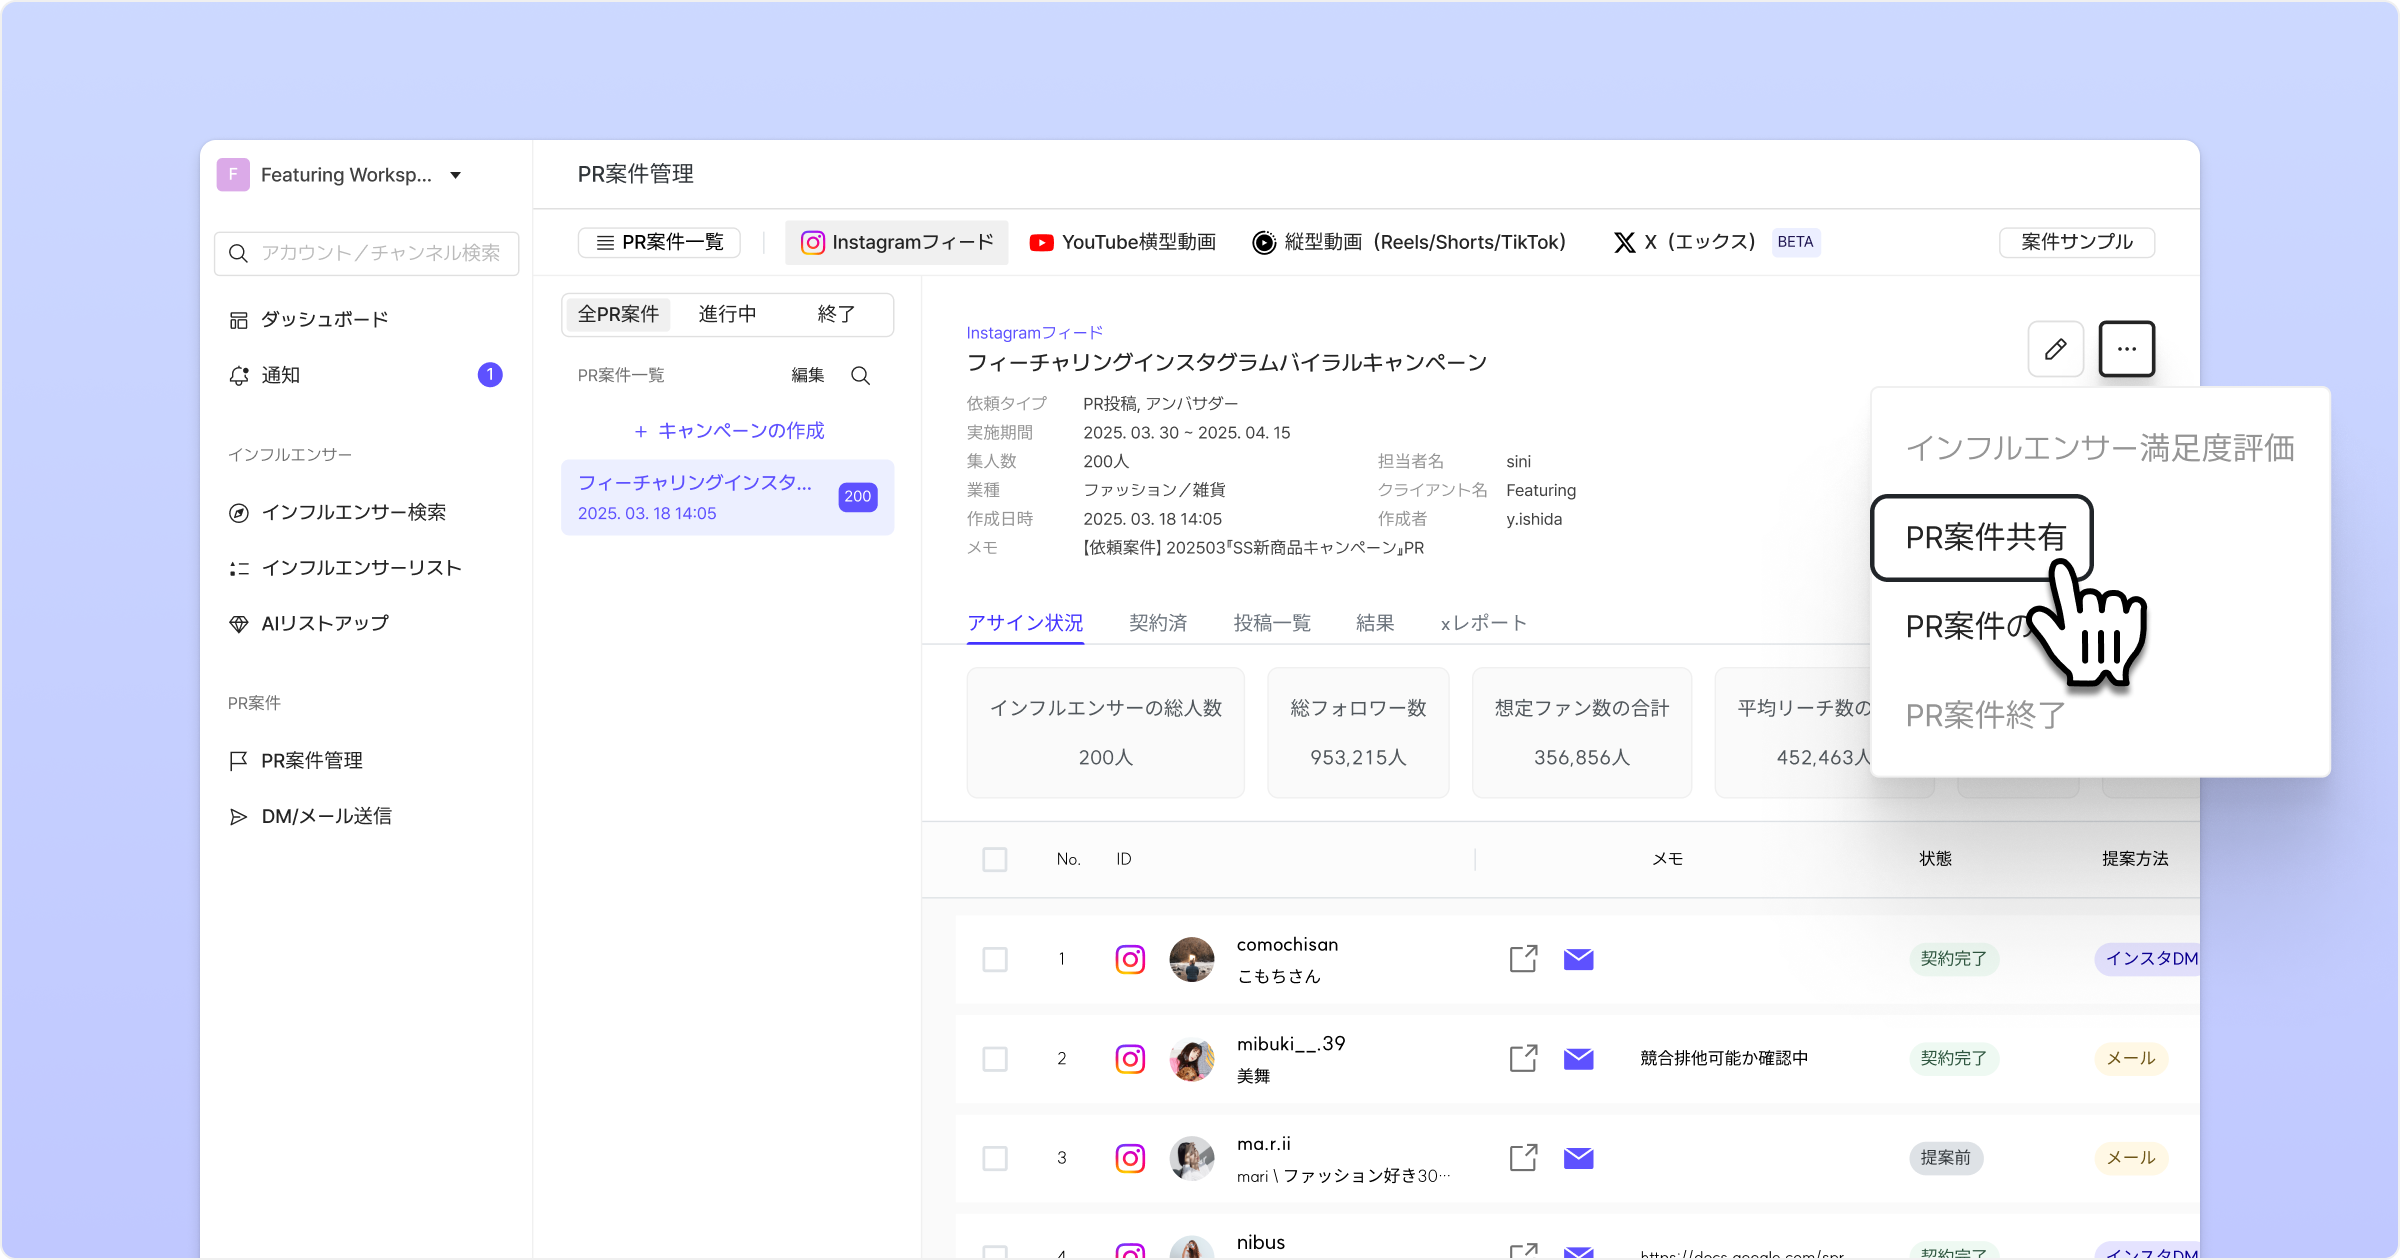Image resolution: width=2400 pixels, height=1260 pixels.
Task: Open the YouTube横型動画 tab
Action: (x=1123, y=242)
